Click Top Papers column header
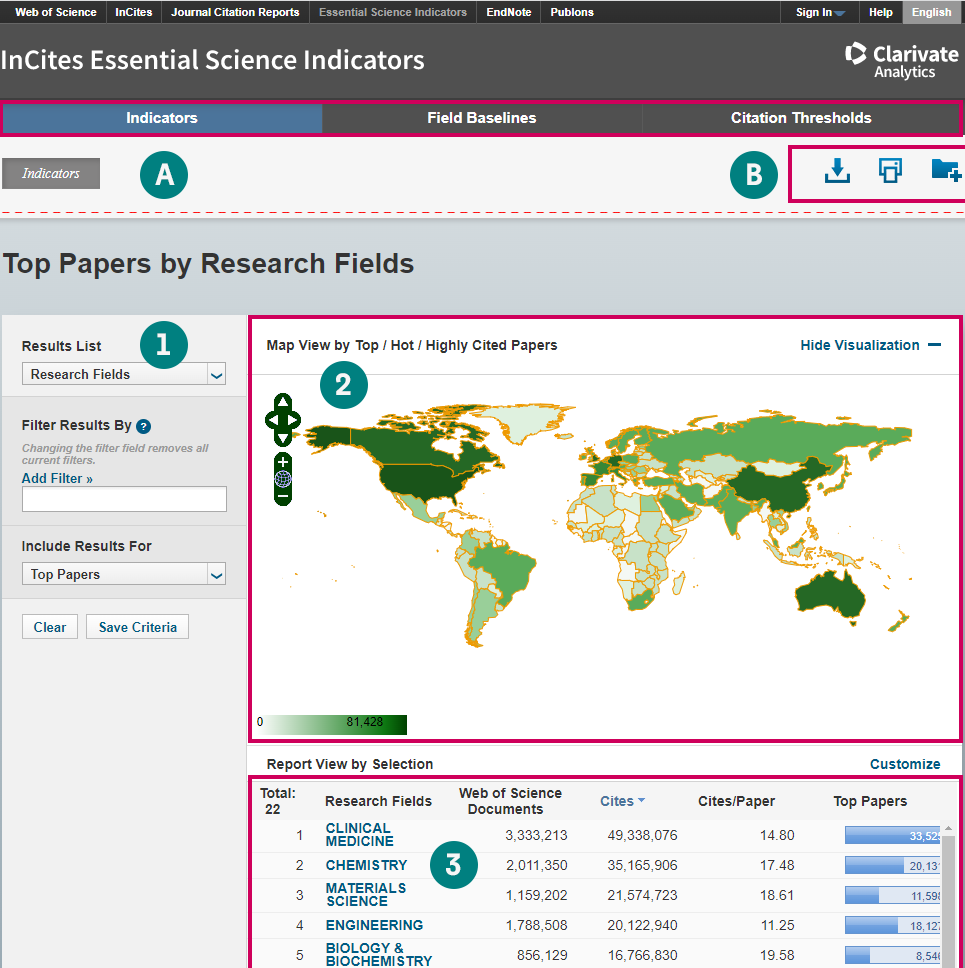Viewport: 965px width, 968px height. pos(870,801)
